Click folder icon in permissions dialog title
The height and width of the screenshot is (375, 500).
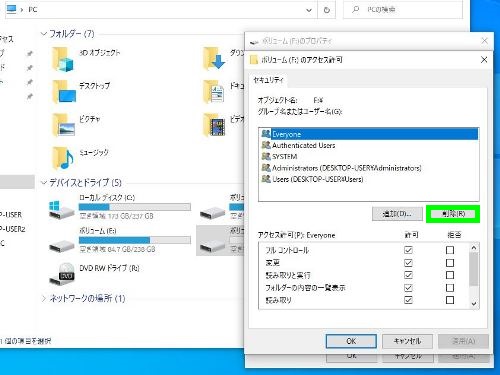[x=254, y=60]
